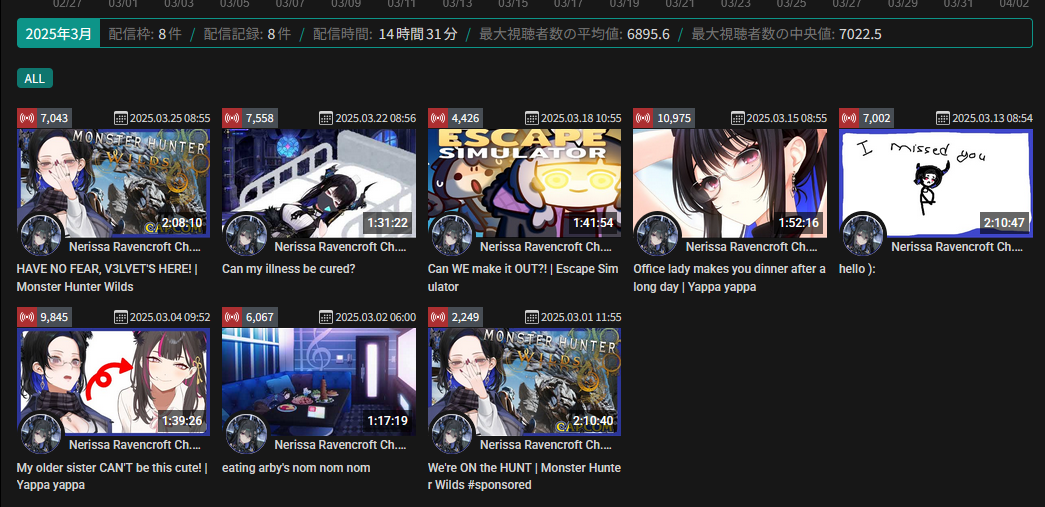Click the 03/15 date axis label

(x=513, y=4)
